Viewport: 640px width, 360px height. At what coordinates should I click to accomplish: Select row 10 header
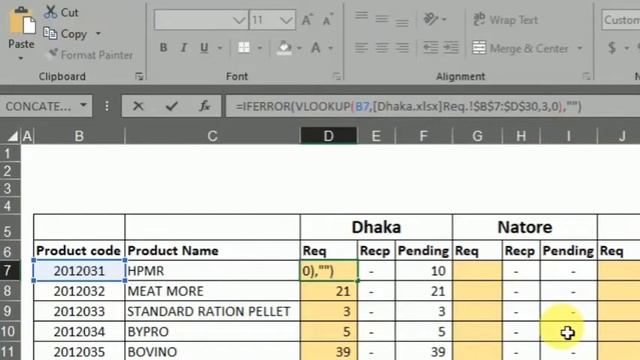pos(9,331)
